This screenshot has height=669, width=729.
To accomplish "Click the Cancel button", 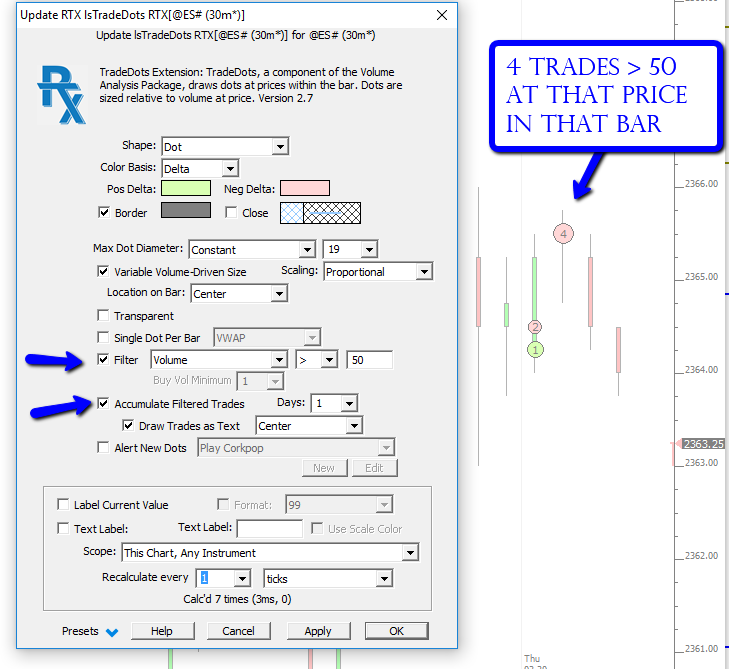I will click(x=239, y=631).
